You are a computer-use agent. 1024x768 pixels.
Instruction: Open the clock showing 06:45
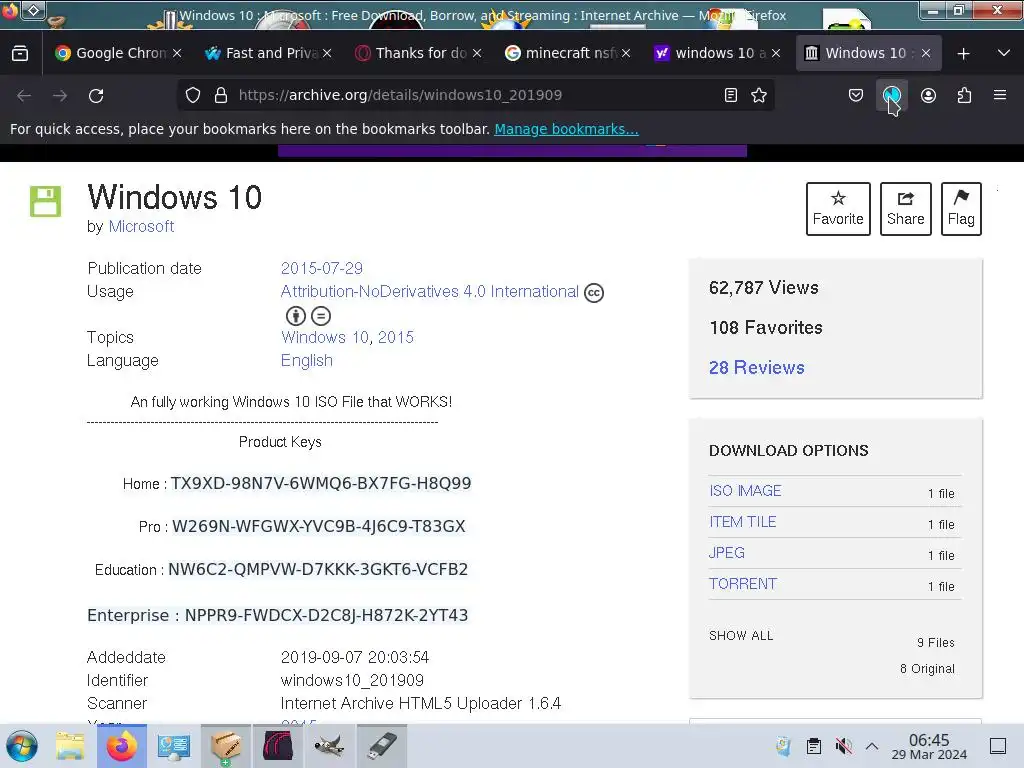pos(929,746)
